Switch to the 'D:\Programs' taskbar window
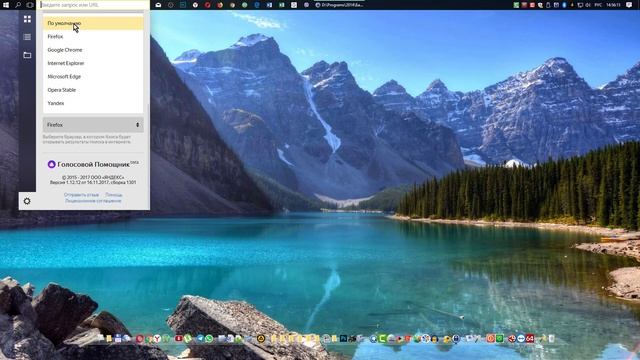The image size is (640, 360). pyautogui.click(x=340, y=5)
